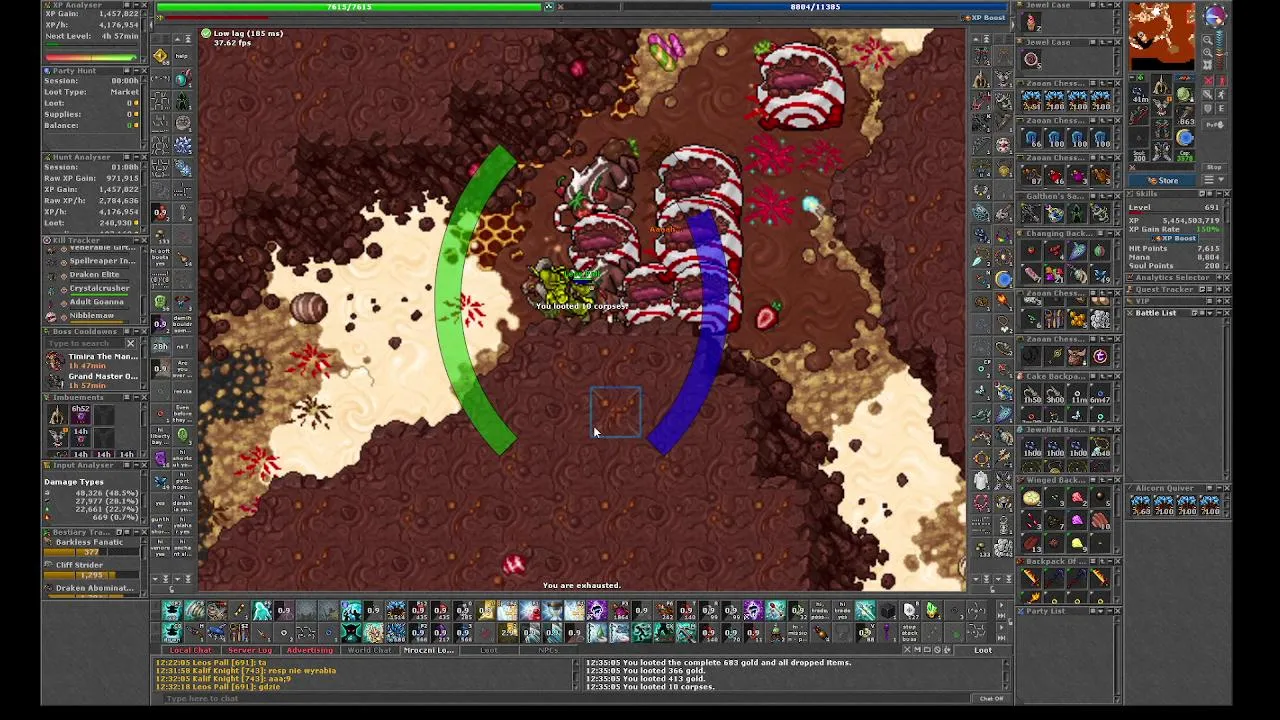Screen dimensions: 1280x720
Task: Click the Cliff Strider bestiary progress bar
Action: 93,575
